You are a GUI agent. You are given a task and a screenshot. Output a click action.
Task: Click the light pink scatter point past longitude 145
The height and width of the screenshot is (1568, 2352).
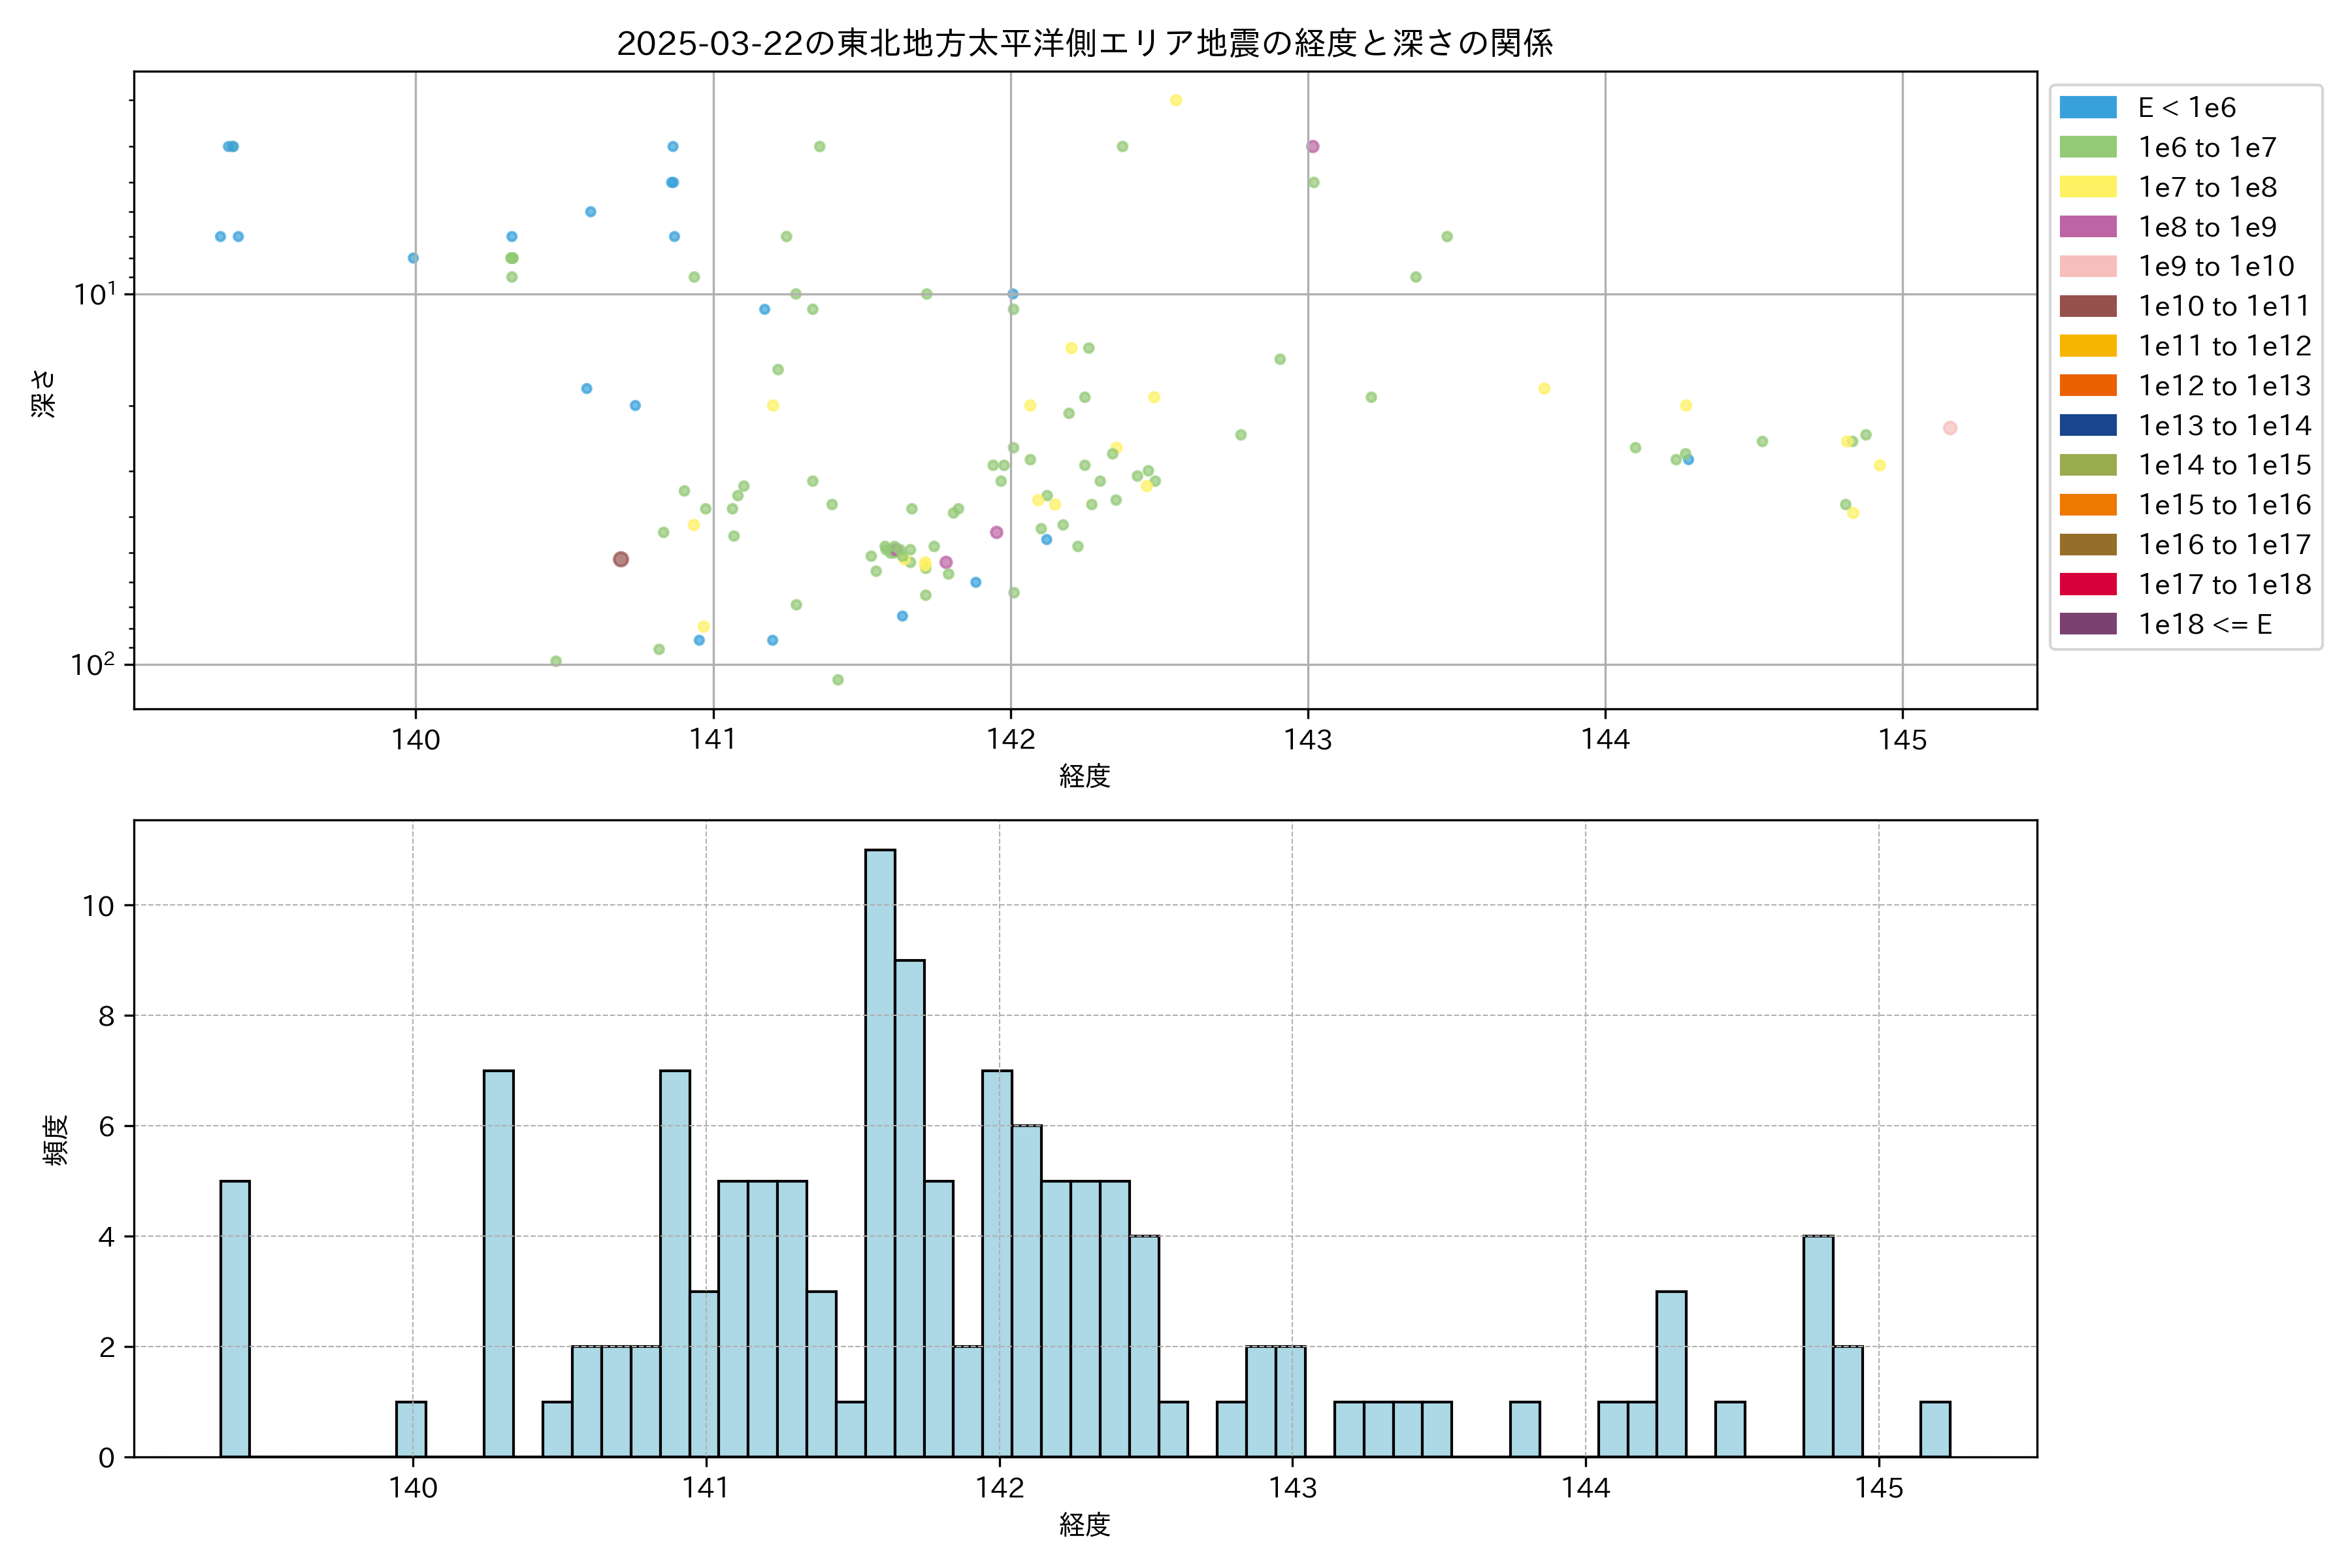pyautogui.click(x=1949, y=428)
